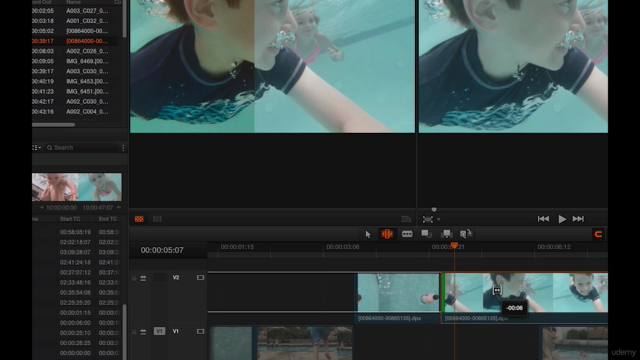The image size is (640, 360).
Task: Select the arrow Selection mode tool
Action: tap(368, 234)
